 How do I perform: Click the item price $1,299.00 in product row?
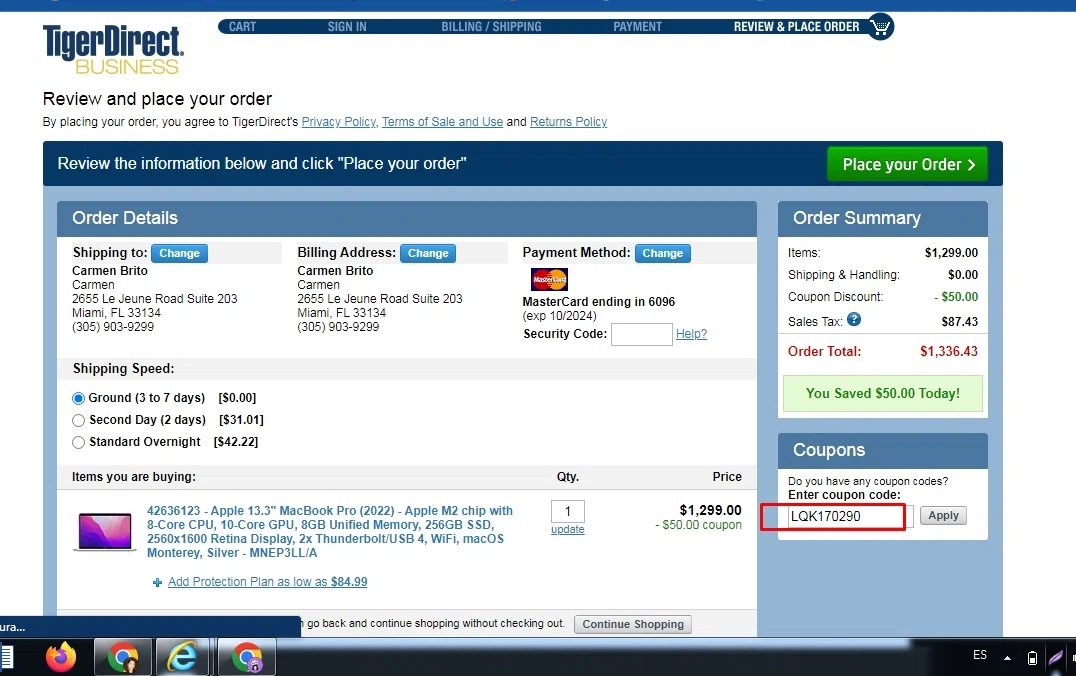pos(710,510)
